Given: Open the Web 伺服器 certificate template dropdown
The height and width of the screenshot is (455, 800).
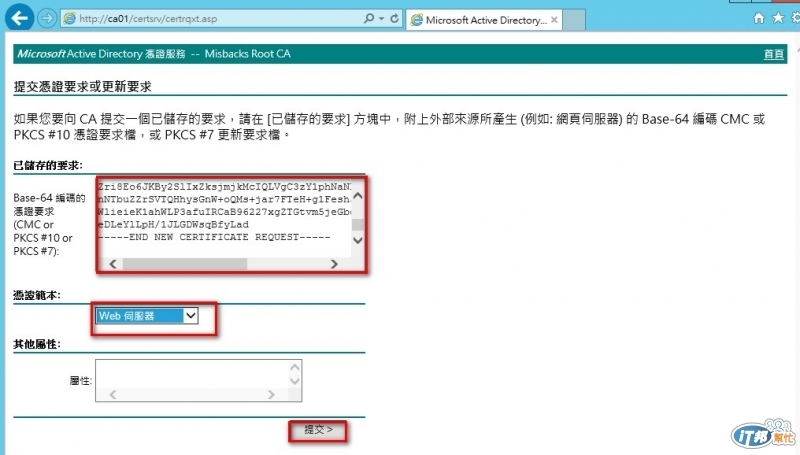Looking at the screenshot, I should pyautogui.click(x=147, y=316).
